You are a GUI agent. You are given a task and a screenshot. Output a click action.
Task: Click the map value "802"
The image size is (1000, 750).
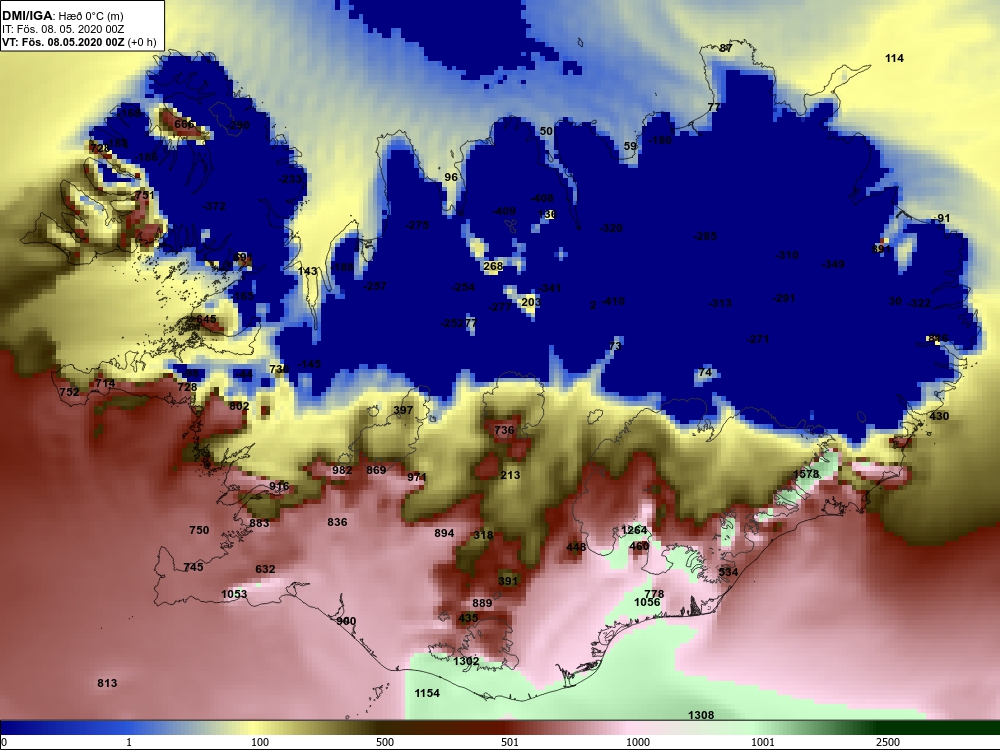coord(239,406)
